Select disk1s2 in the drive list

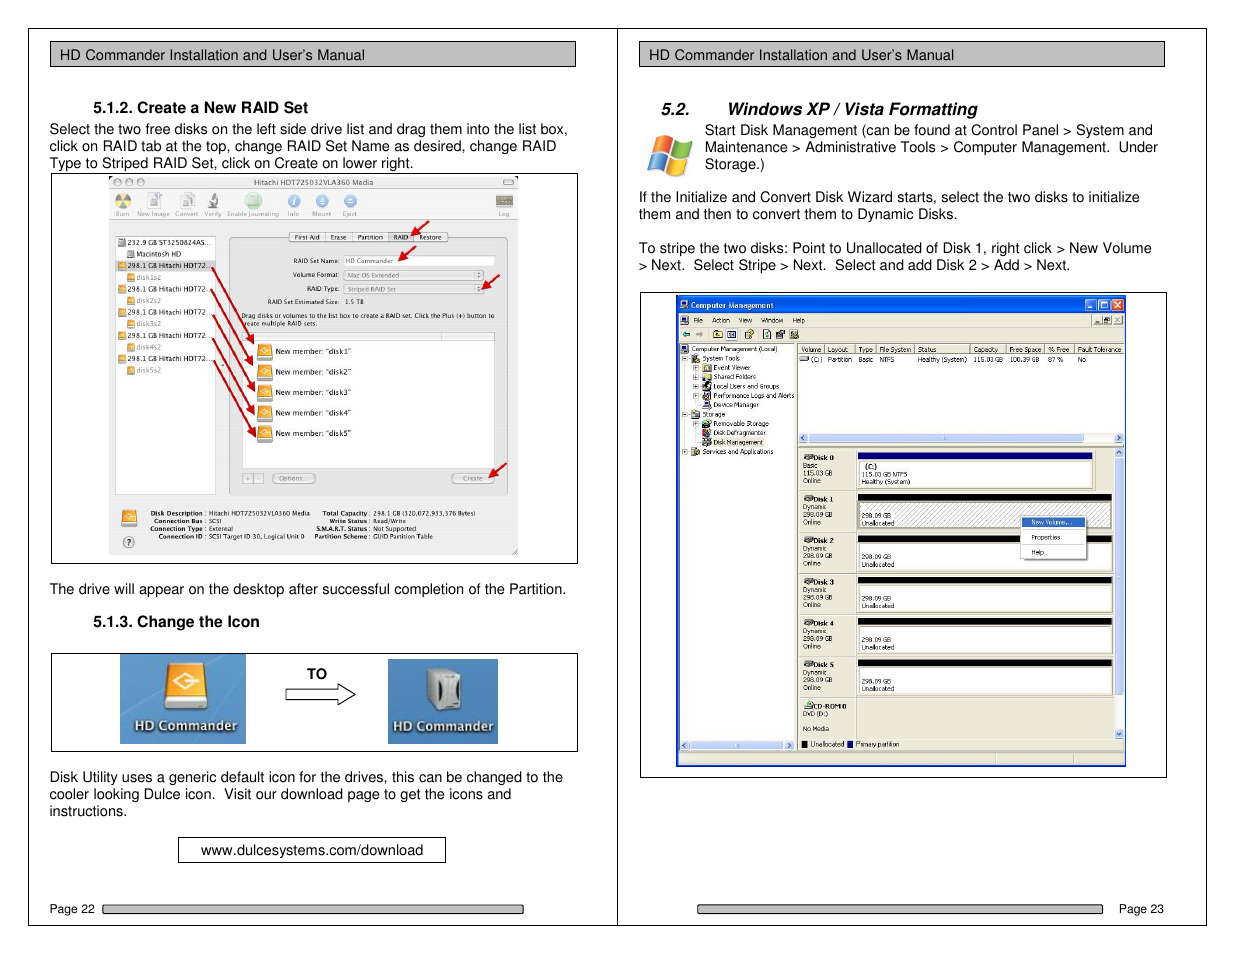pos(144,277)
